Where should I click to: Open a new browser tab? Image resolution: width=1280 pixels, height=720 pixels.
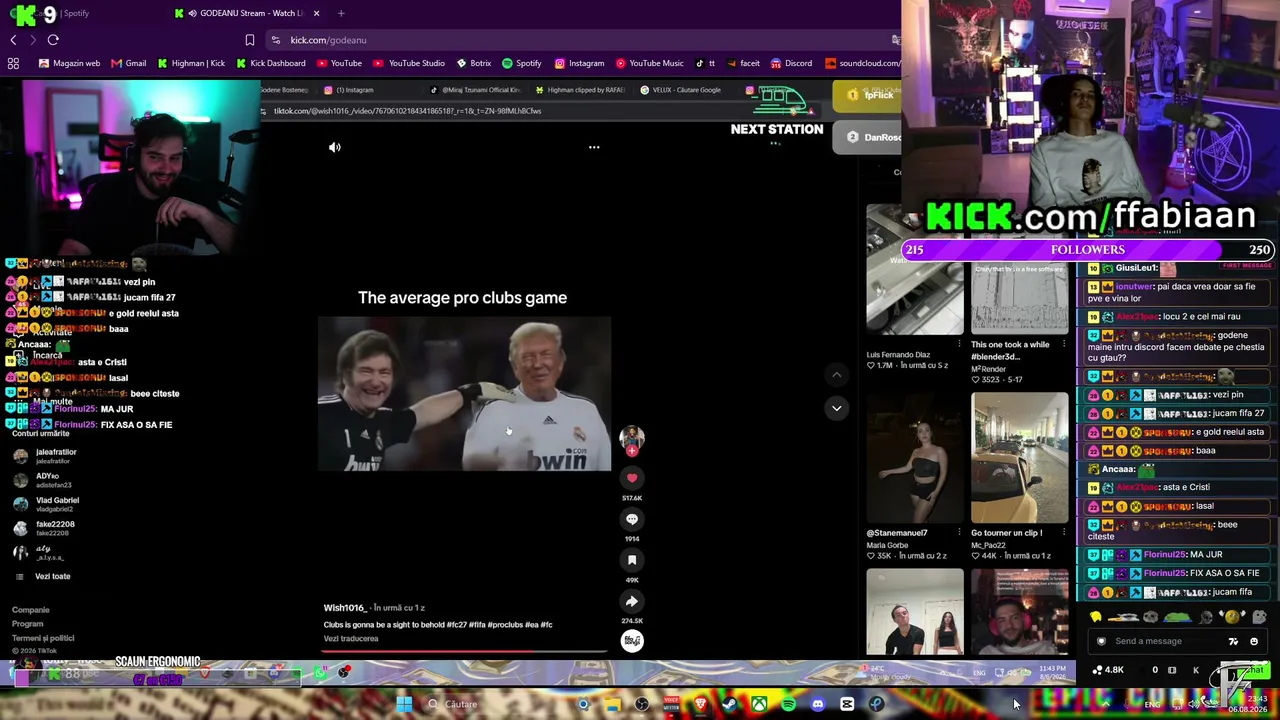pos(341,13)
